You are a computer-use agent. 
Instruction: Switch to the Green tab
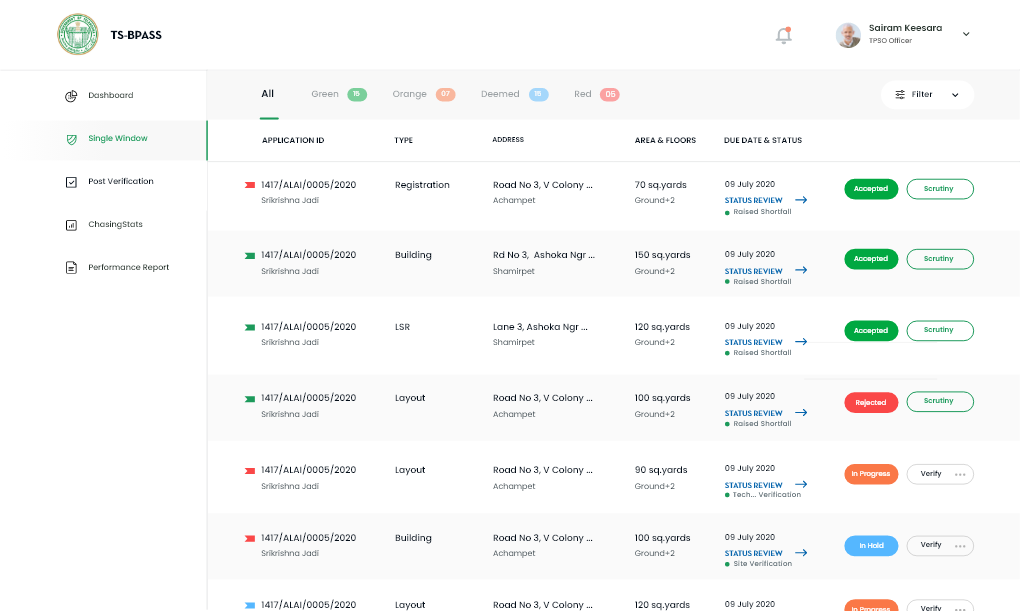(338, 94)
